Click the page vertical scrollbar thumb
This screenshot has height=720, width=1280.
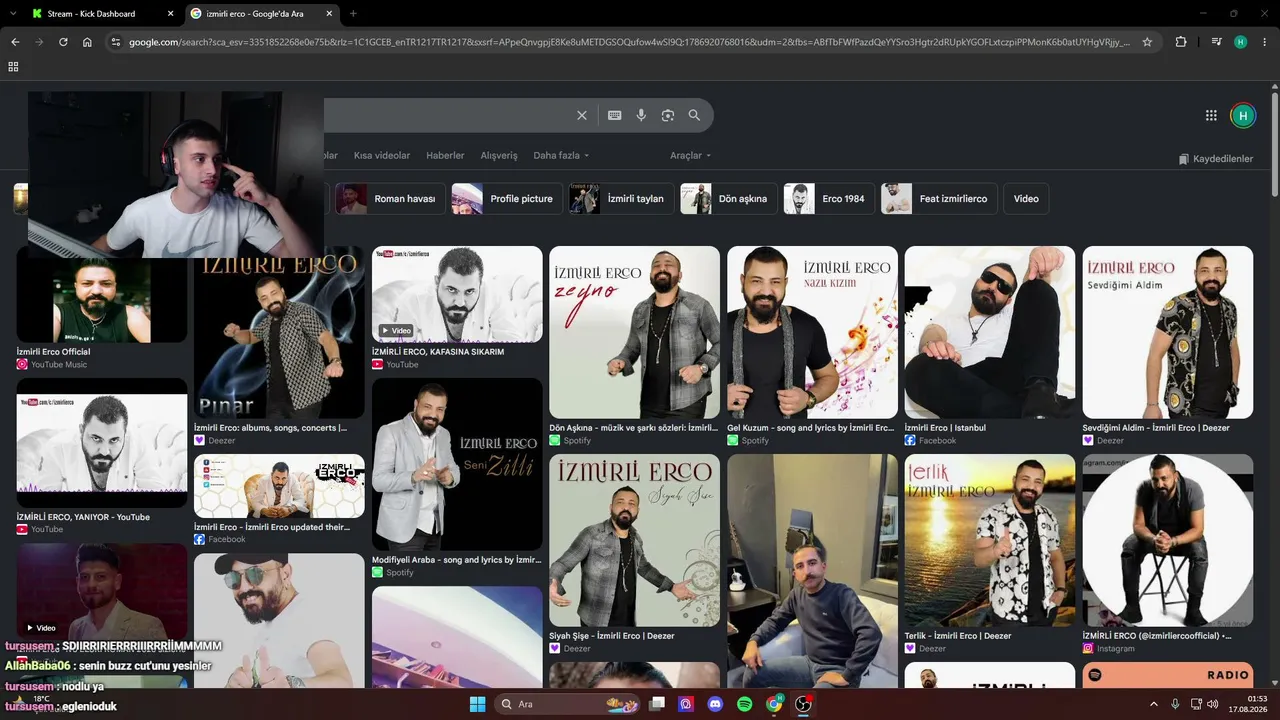[1275, 145]
